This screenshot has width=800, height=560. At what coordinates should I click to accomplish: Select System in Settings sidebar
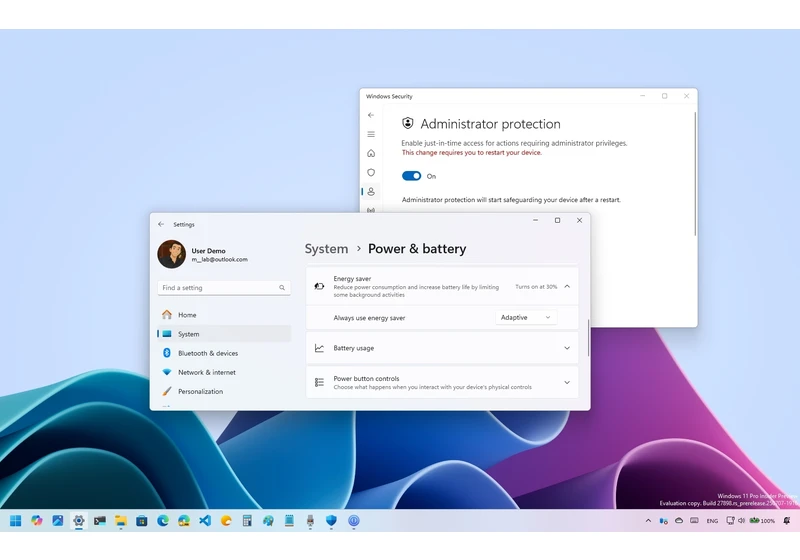click(224, 334)
